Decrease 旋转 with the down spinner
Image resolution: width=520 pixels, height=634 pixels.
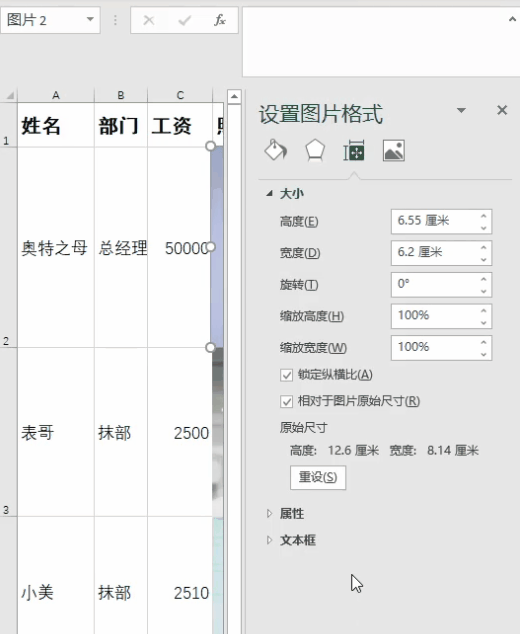click(484, 291)
